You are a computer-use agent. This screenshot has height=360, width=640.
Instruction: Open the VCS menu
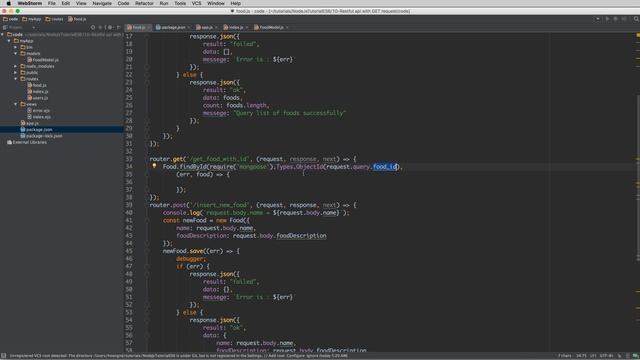[x=197, y=3]
